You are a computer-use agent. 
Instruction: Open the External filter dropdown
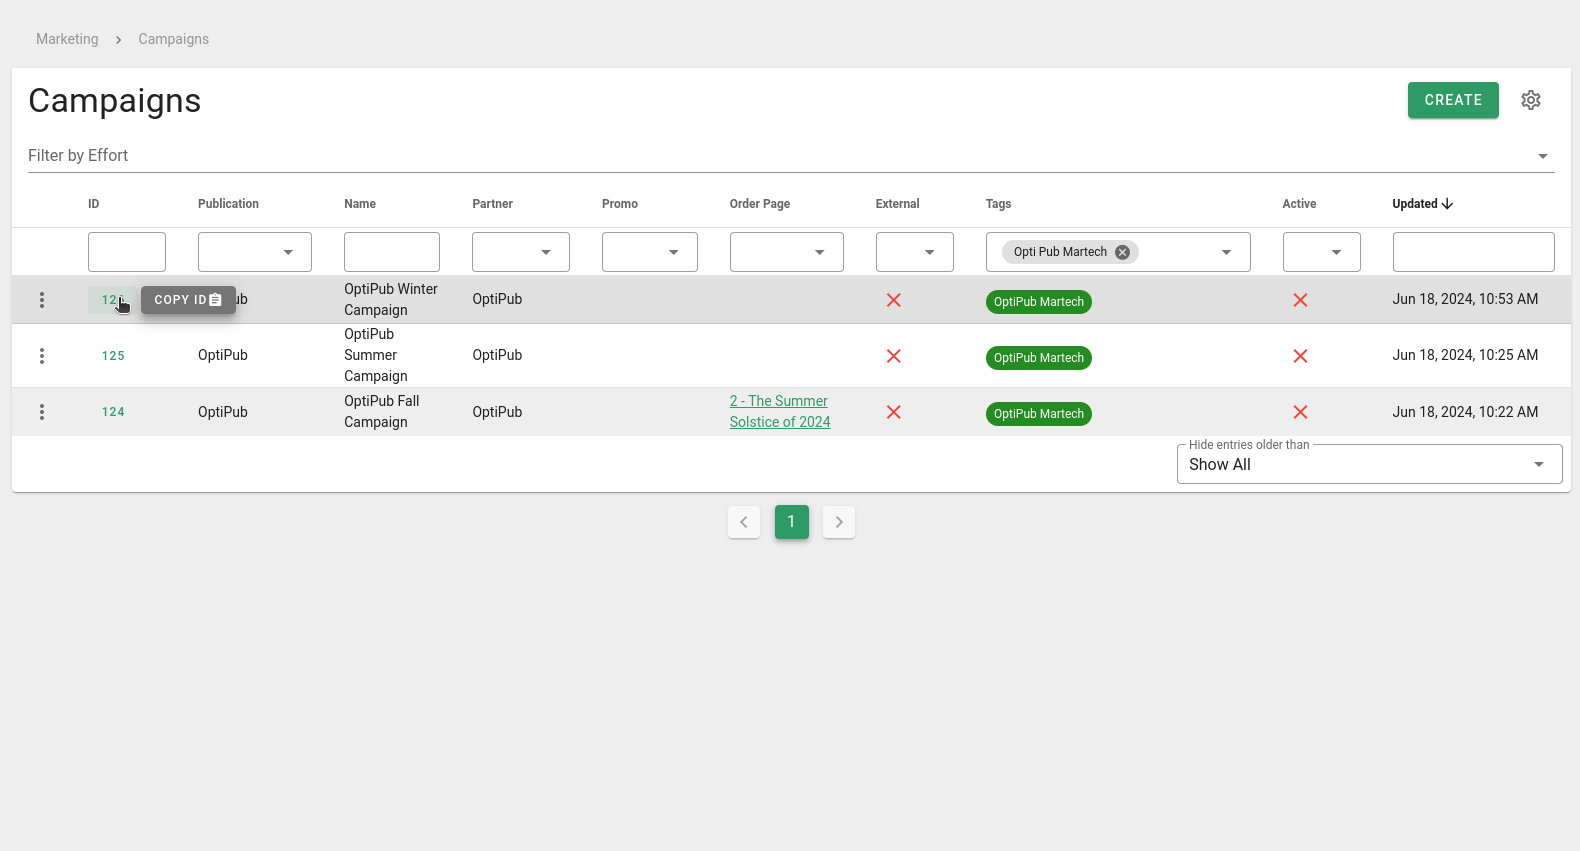coord(915,252)
